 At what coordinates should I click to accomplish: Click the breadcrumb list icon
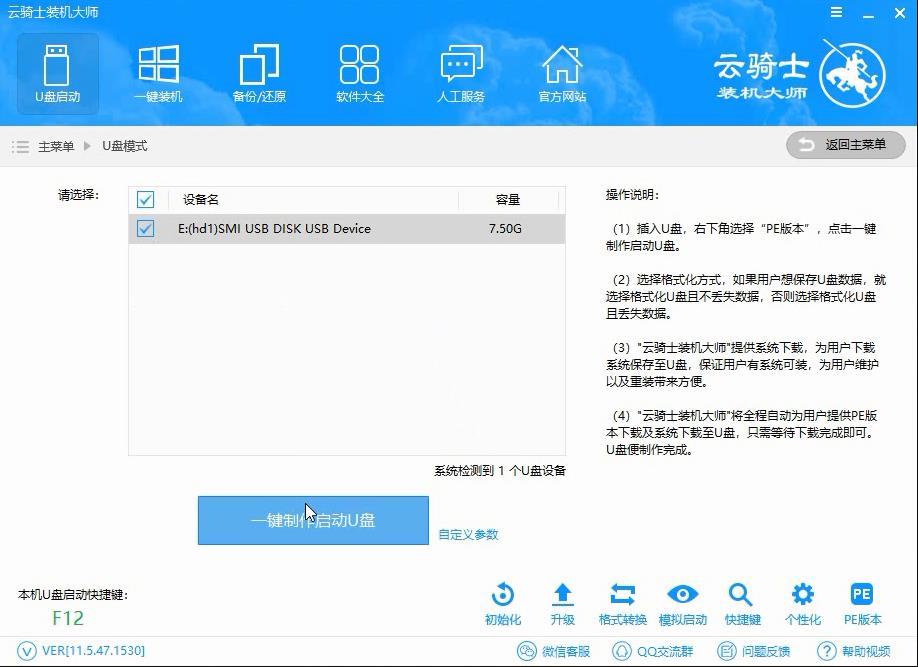point(20,146)
